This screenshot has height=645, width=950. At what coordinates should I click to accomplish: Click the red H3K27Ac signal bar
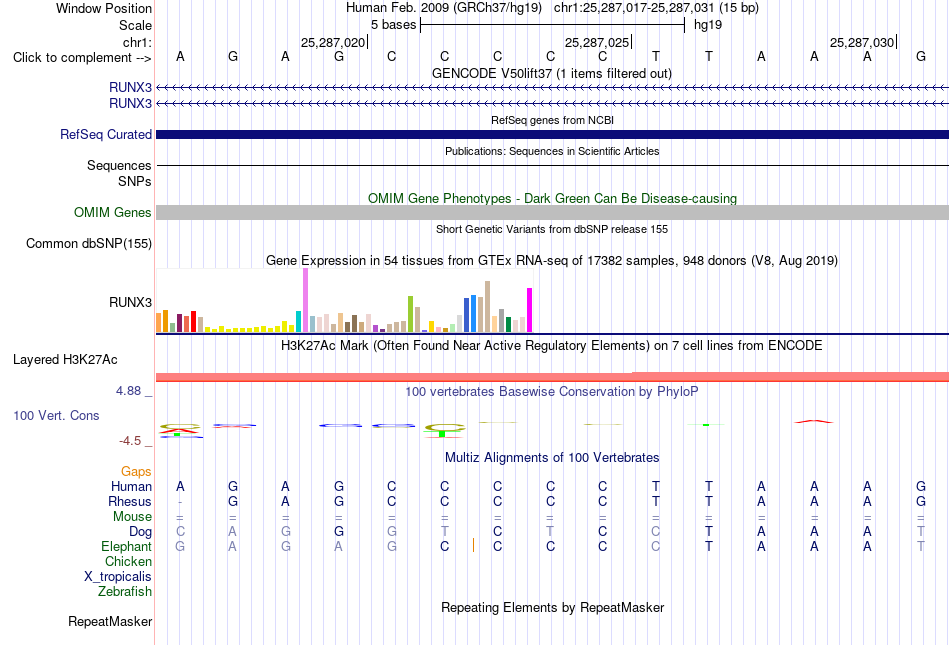[x=552, y=377]
